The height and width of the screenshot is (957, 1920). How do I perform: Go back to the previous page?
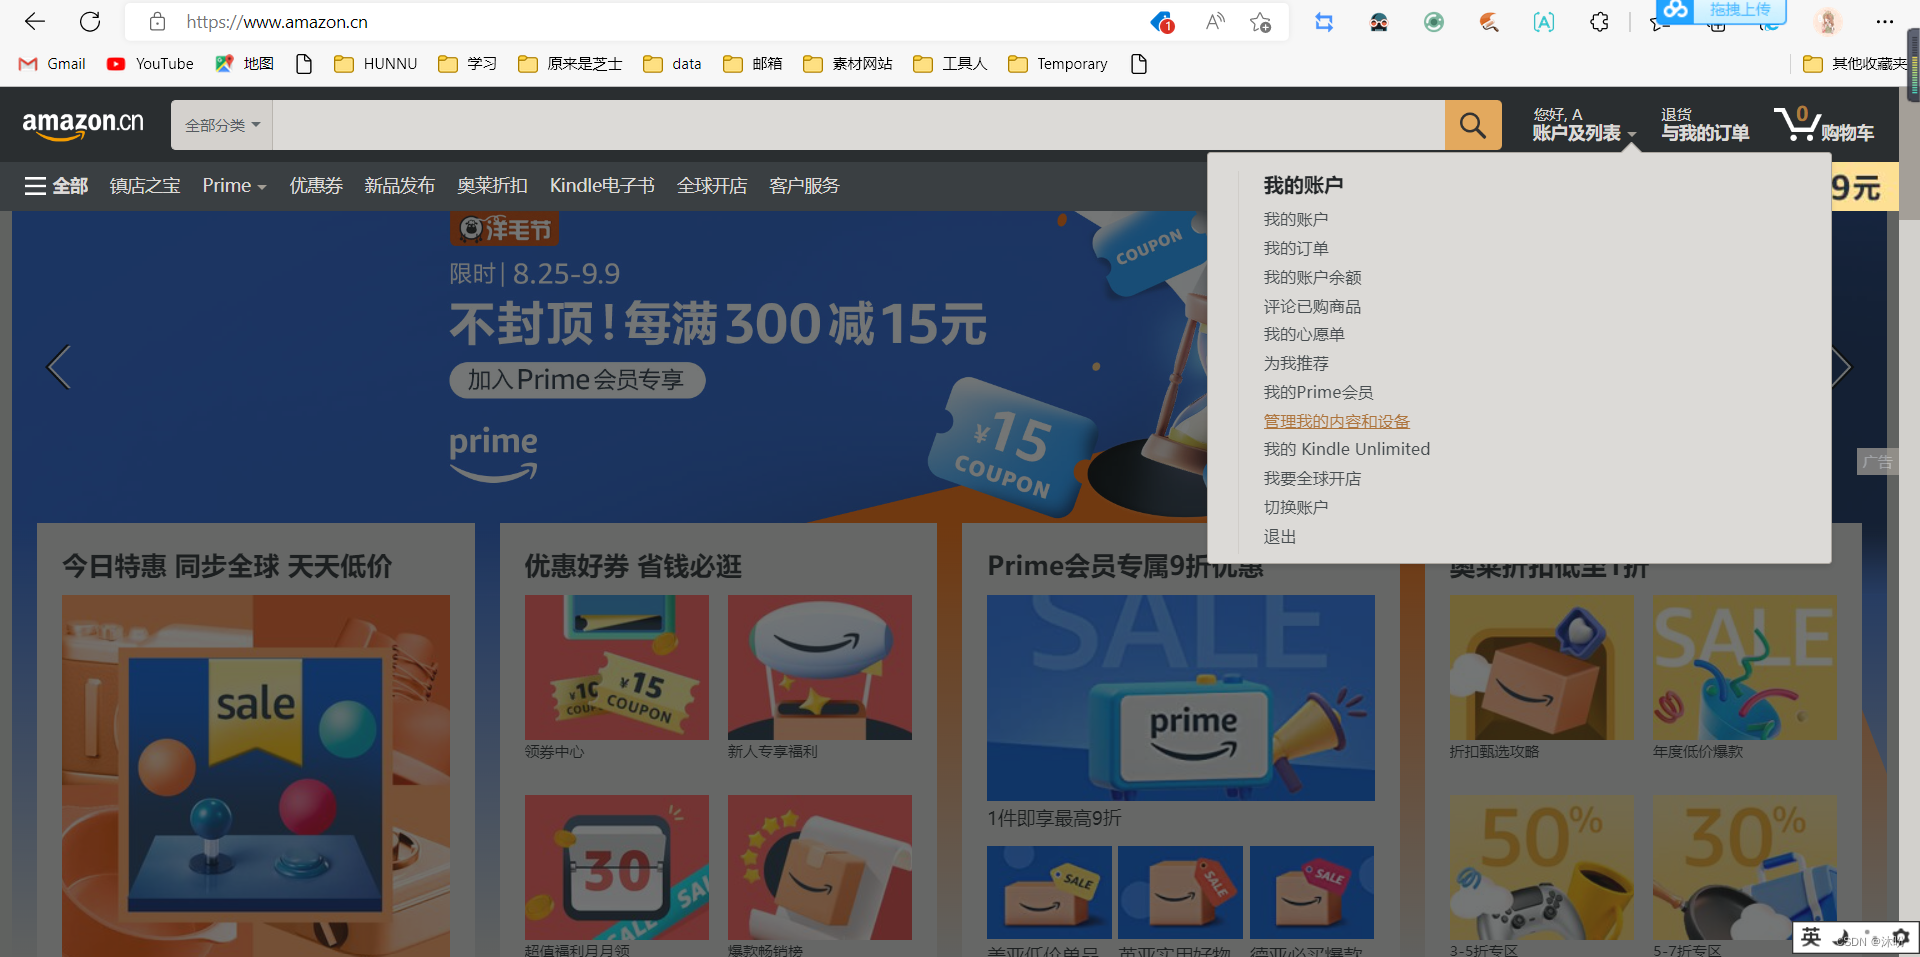(35, 21)
